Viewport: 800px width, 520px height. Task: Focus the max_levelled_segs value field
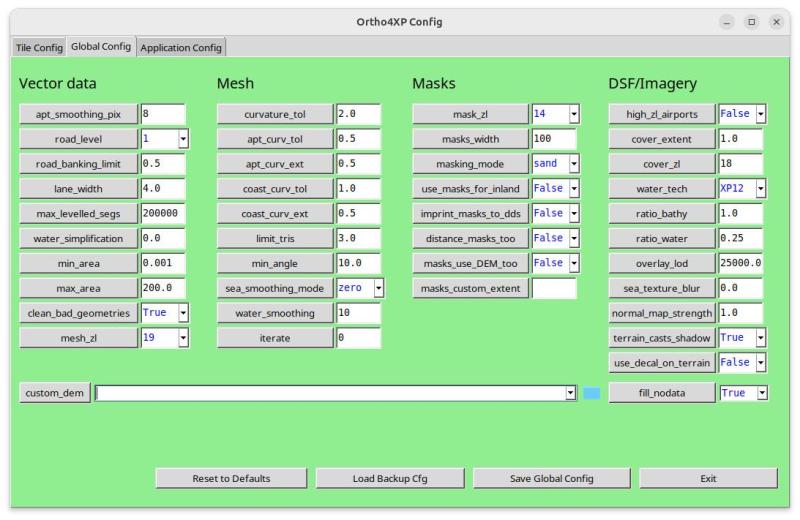point(163,213)
